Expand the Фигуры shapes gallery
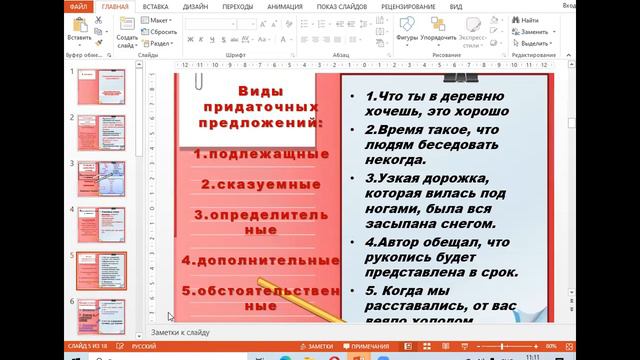The width and height of the screenshot is (640, 360). (407, 32)
